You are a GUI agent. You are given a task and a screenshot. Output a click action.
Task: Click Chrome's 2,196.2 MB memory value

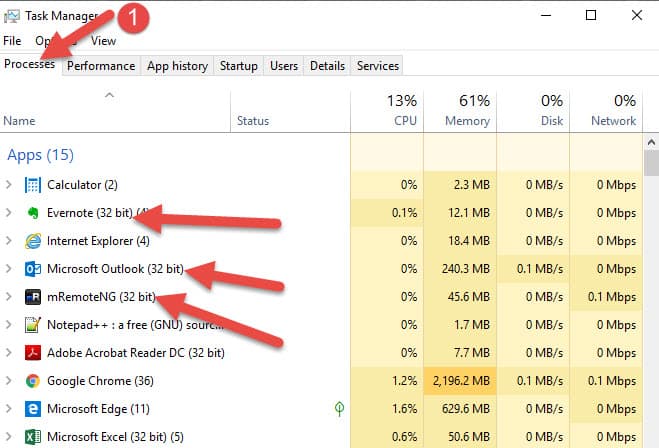(461, 381)
